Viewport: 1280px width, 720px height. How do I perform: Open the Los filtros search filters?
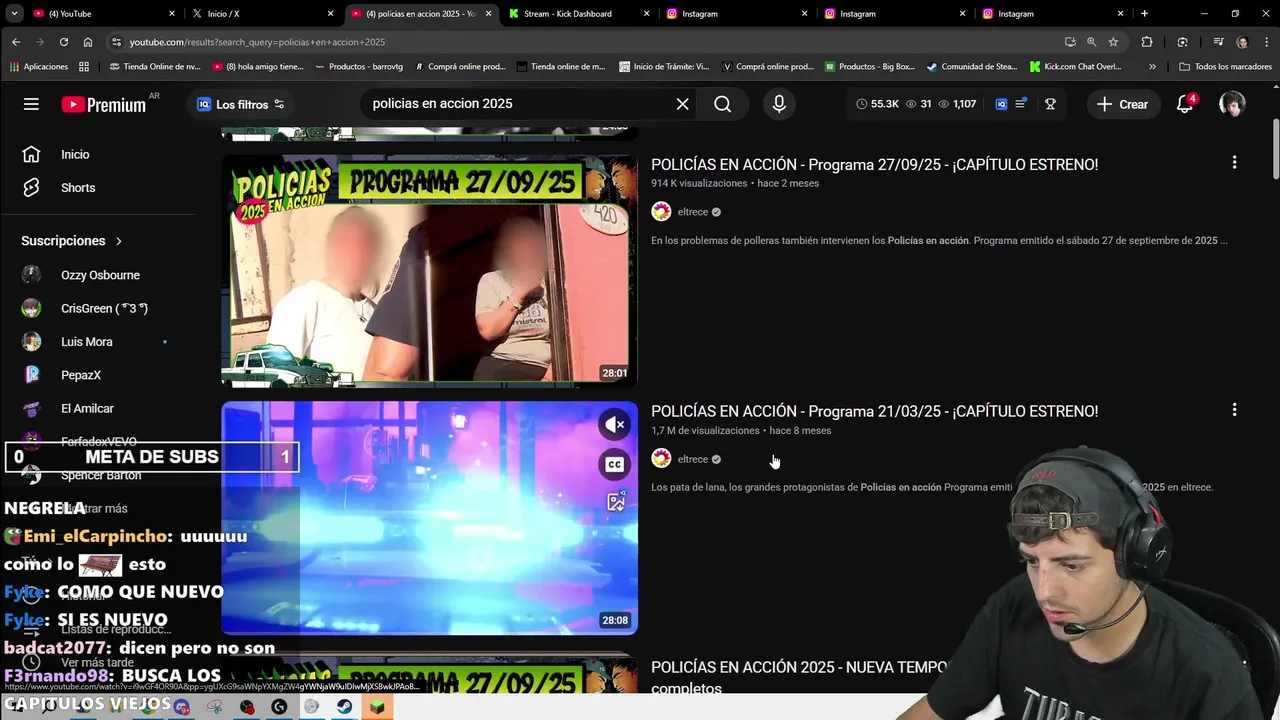click(x=240, y=104)
